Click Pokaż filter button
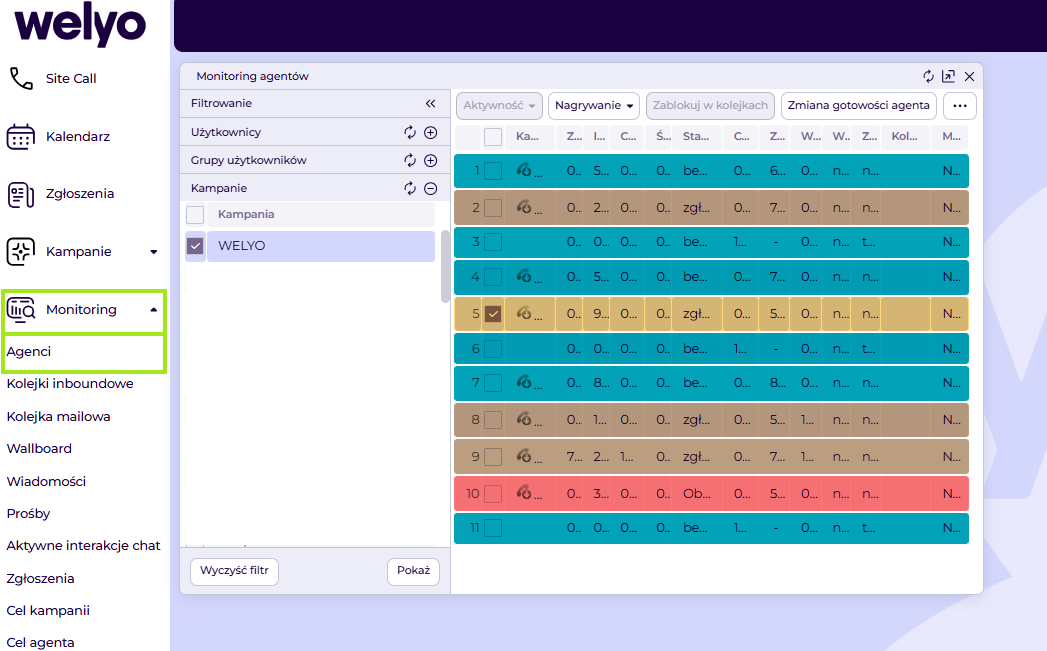The height and width of the screenshot is (651, 1047). click(x=413, y=571)
